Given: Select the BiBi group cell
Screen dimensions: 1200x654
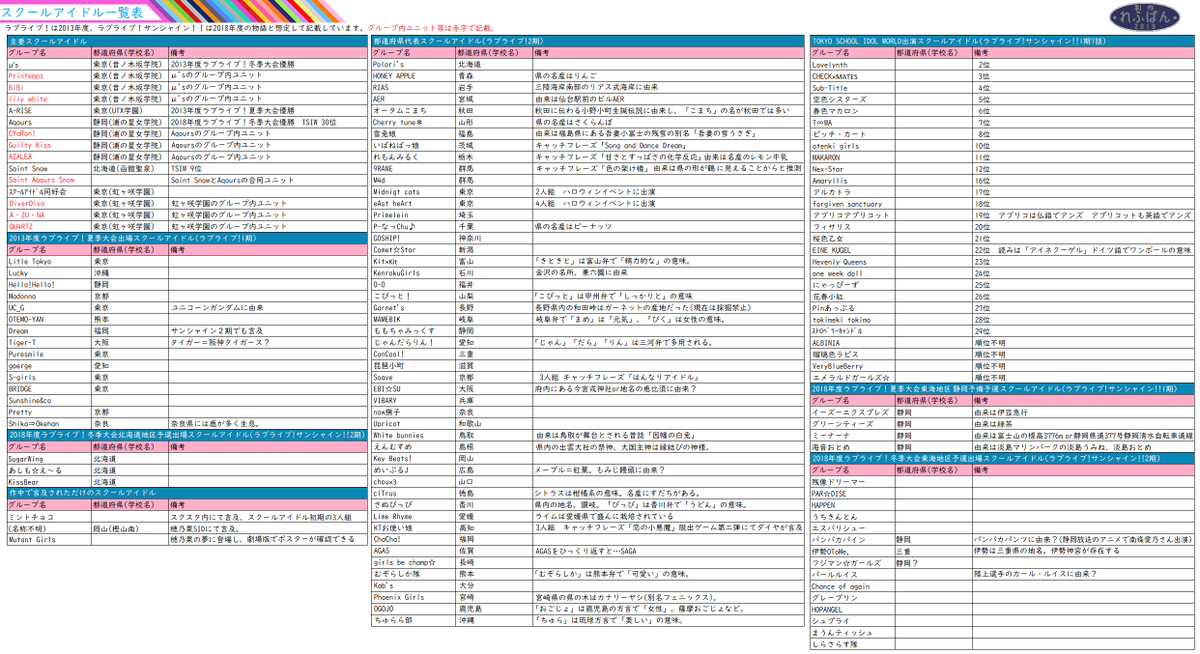Looking at the screenshot, I should pos(49,88).
